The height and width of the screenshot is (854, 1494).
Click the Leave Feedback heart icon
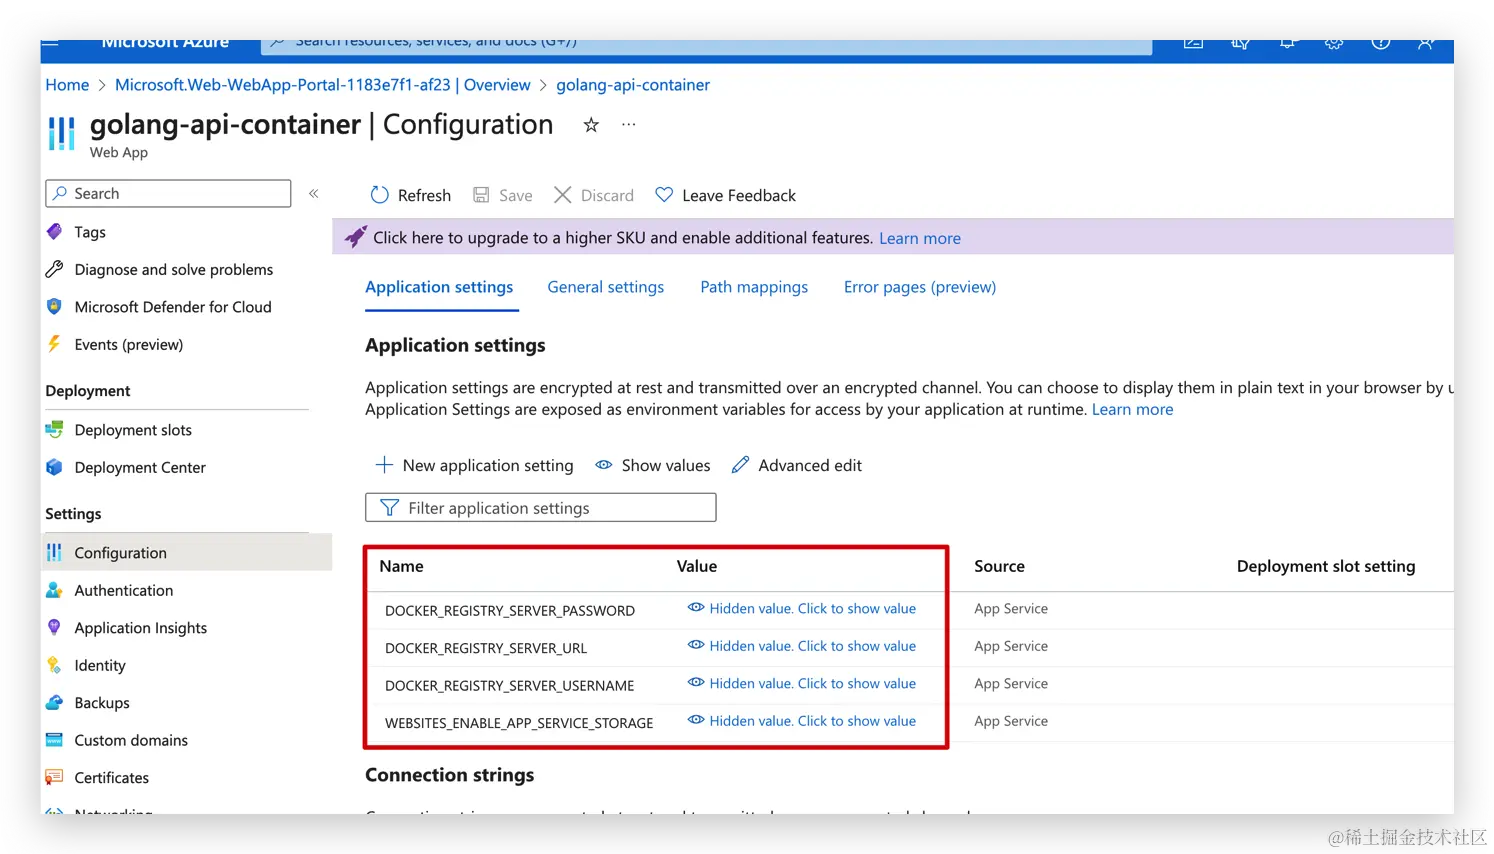(664, 195)
